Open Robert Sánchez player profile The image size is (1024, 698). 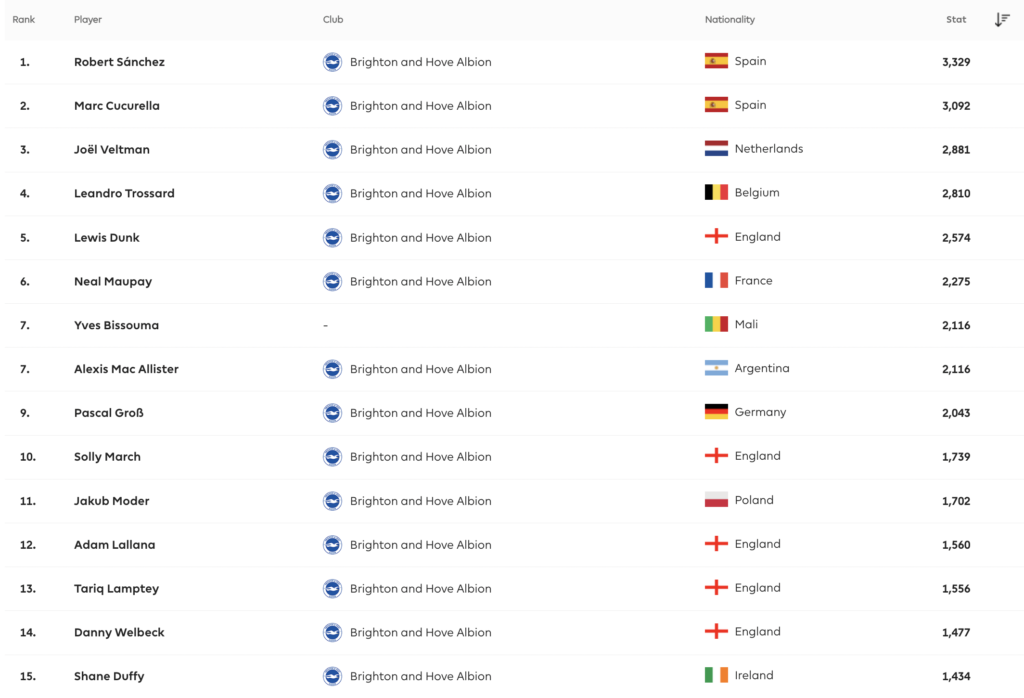pyautogui.click(x=119, y=62)
